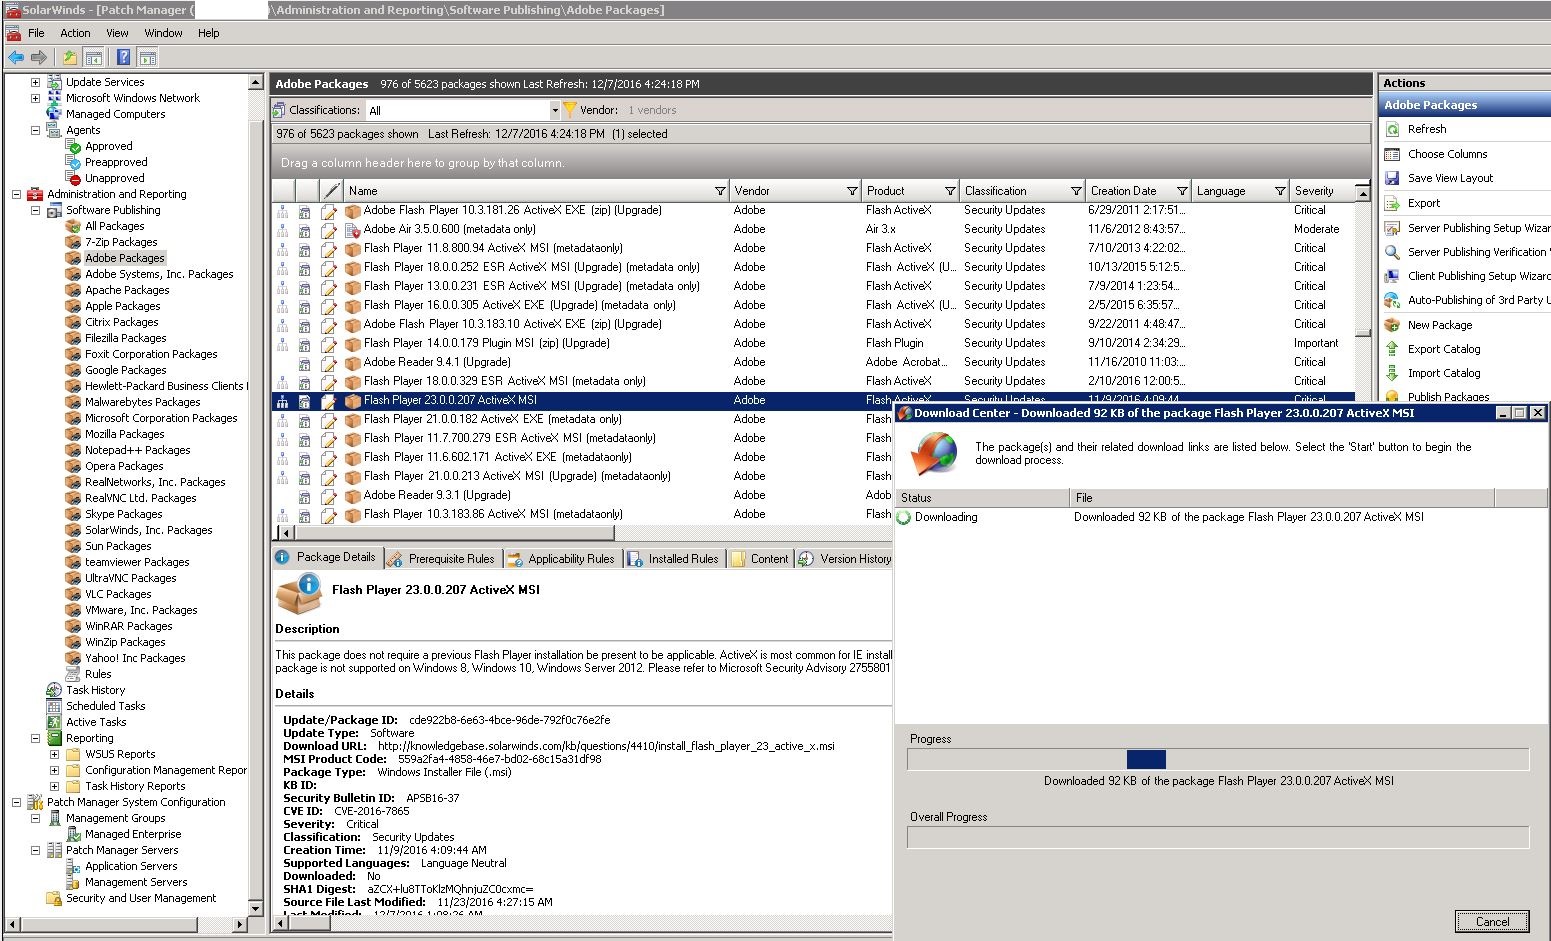Open the File menu
The height and width of the screenshot is (941, 1551).
pos(36,33)
